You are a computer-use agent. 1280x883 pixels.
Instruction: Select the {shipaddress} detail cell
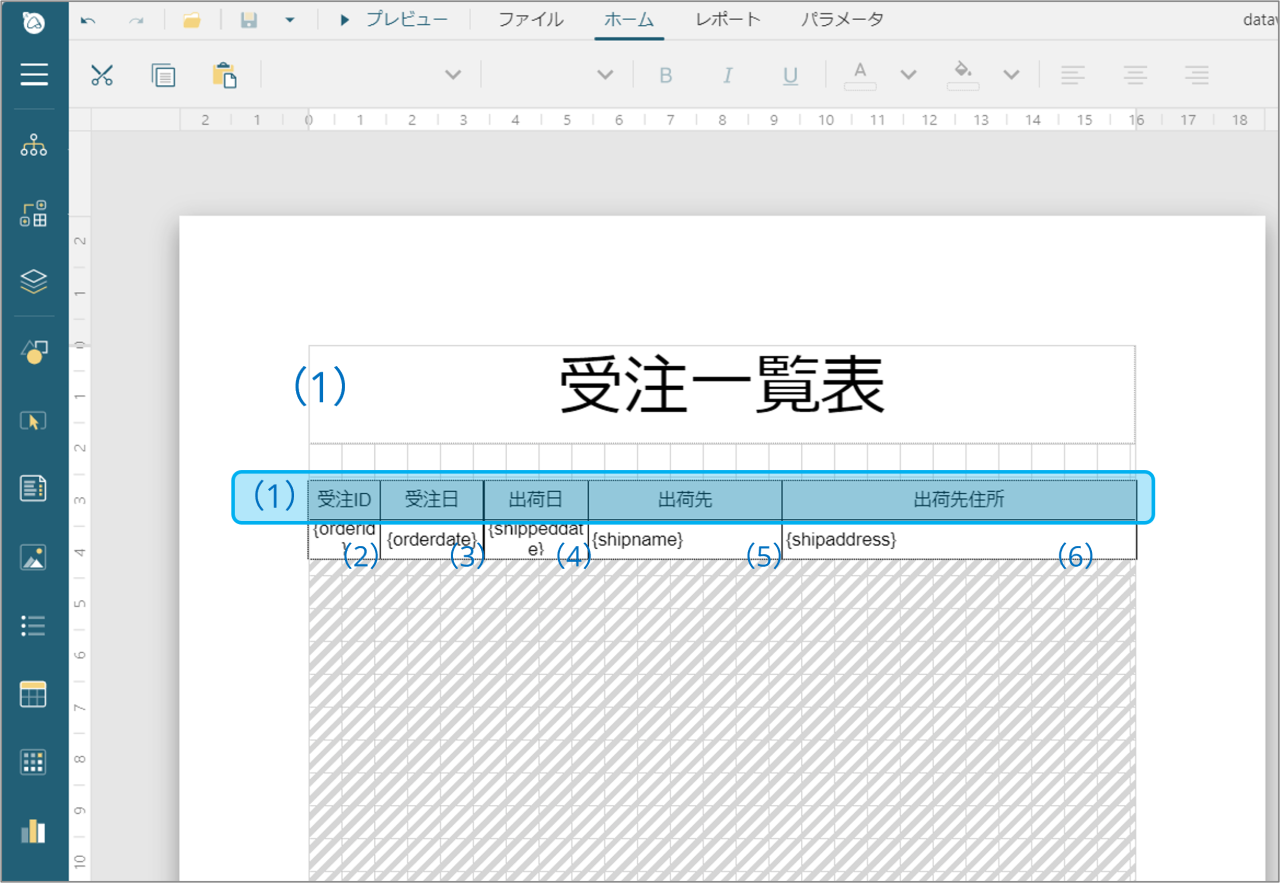point(959,540)
